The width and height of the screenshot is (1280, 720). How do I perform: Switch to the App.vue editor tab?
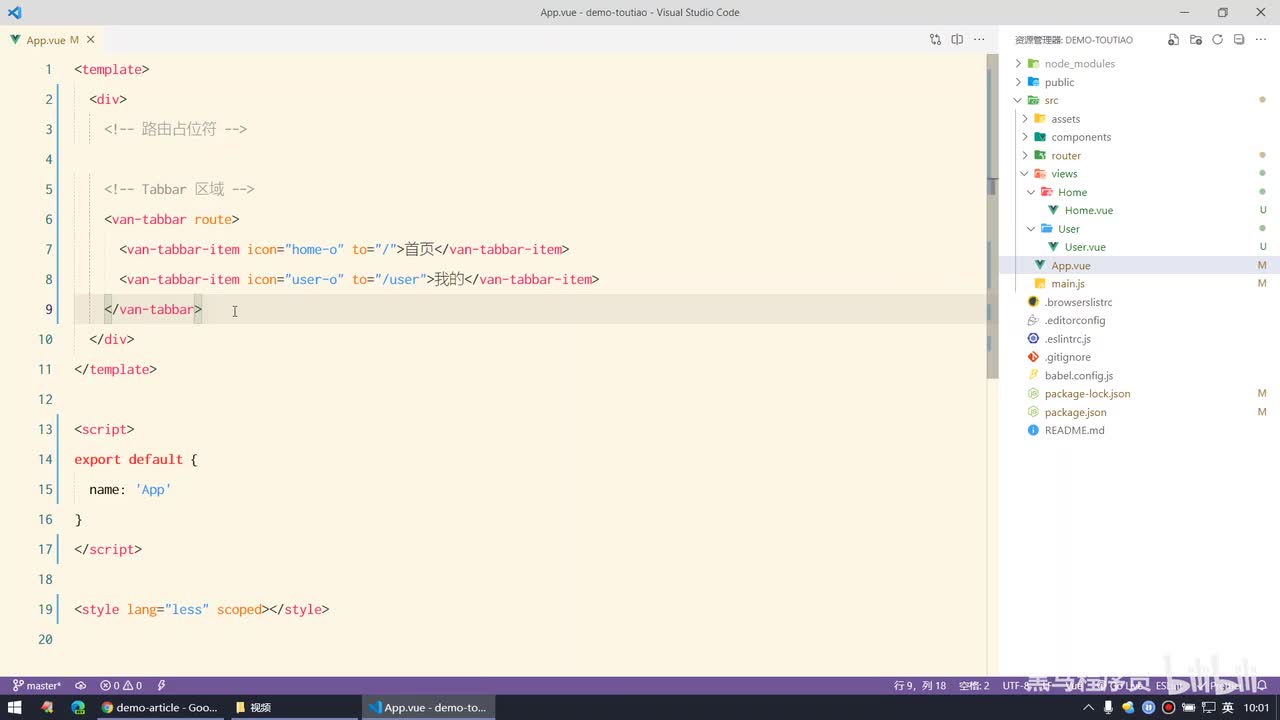52,40
